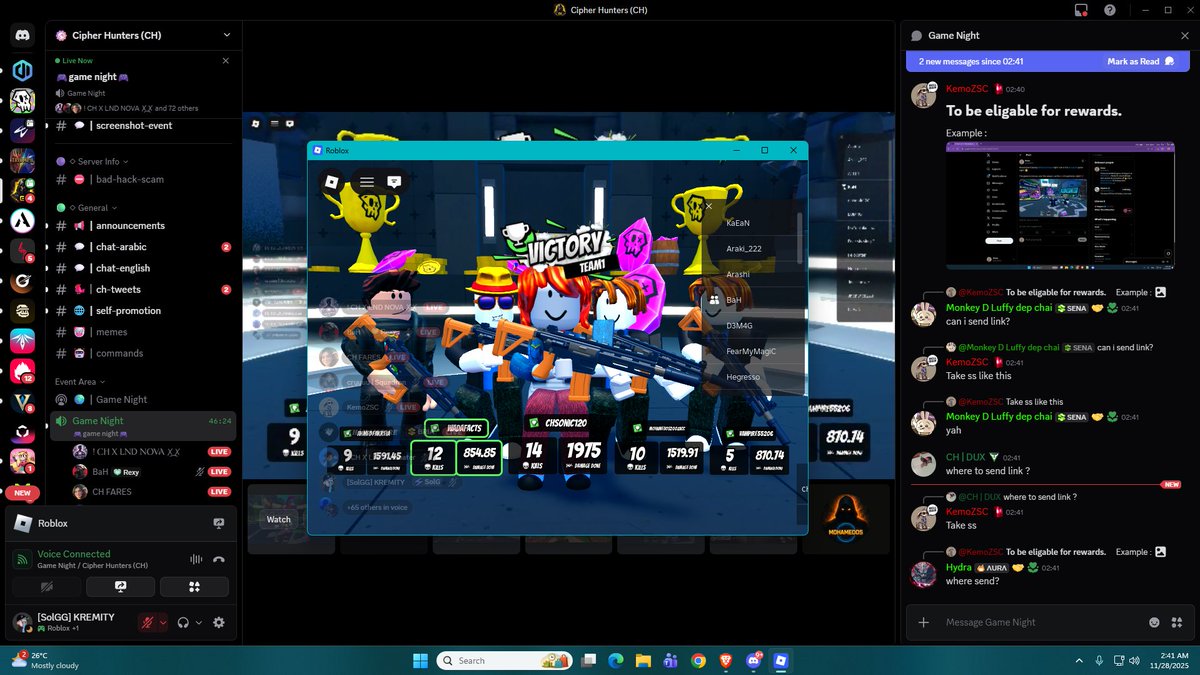Open microphone input options arrow
Screen dimensions: 1200x675
163,622
